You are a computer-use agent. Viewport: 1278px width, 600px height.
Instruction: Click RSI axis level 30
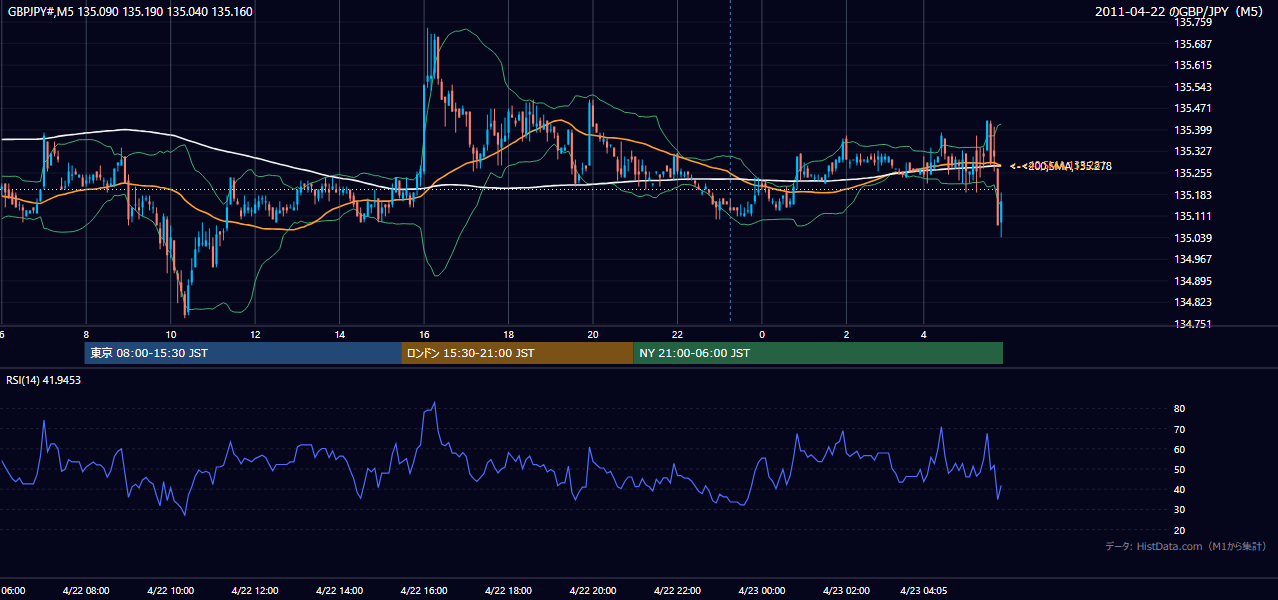click(1180, 510)
